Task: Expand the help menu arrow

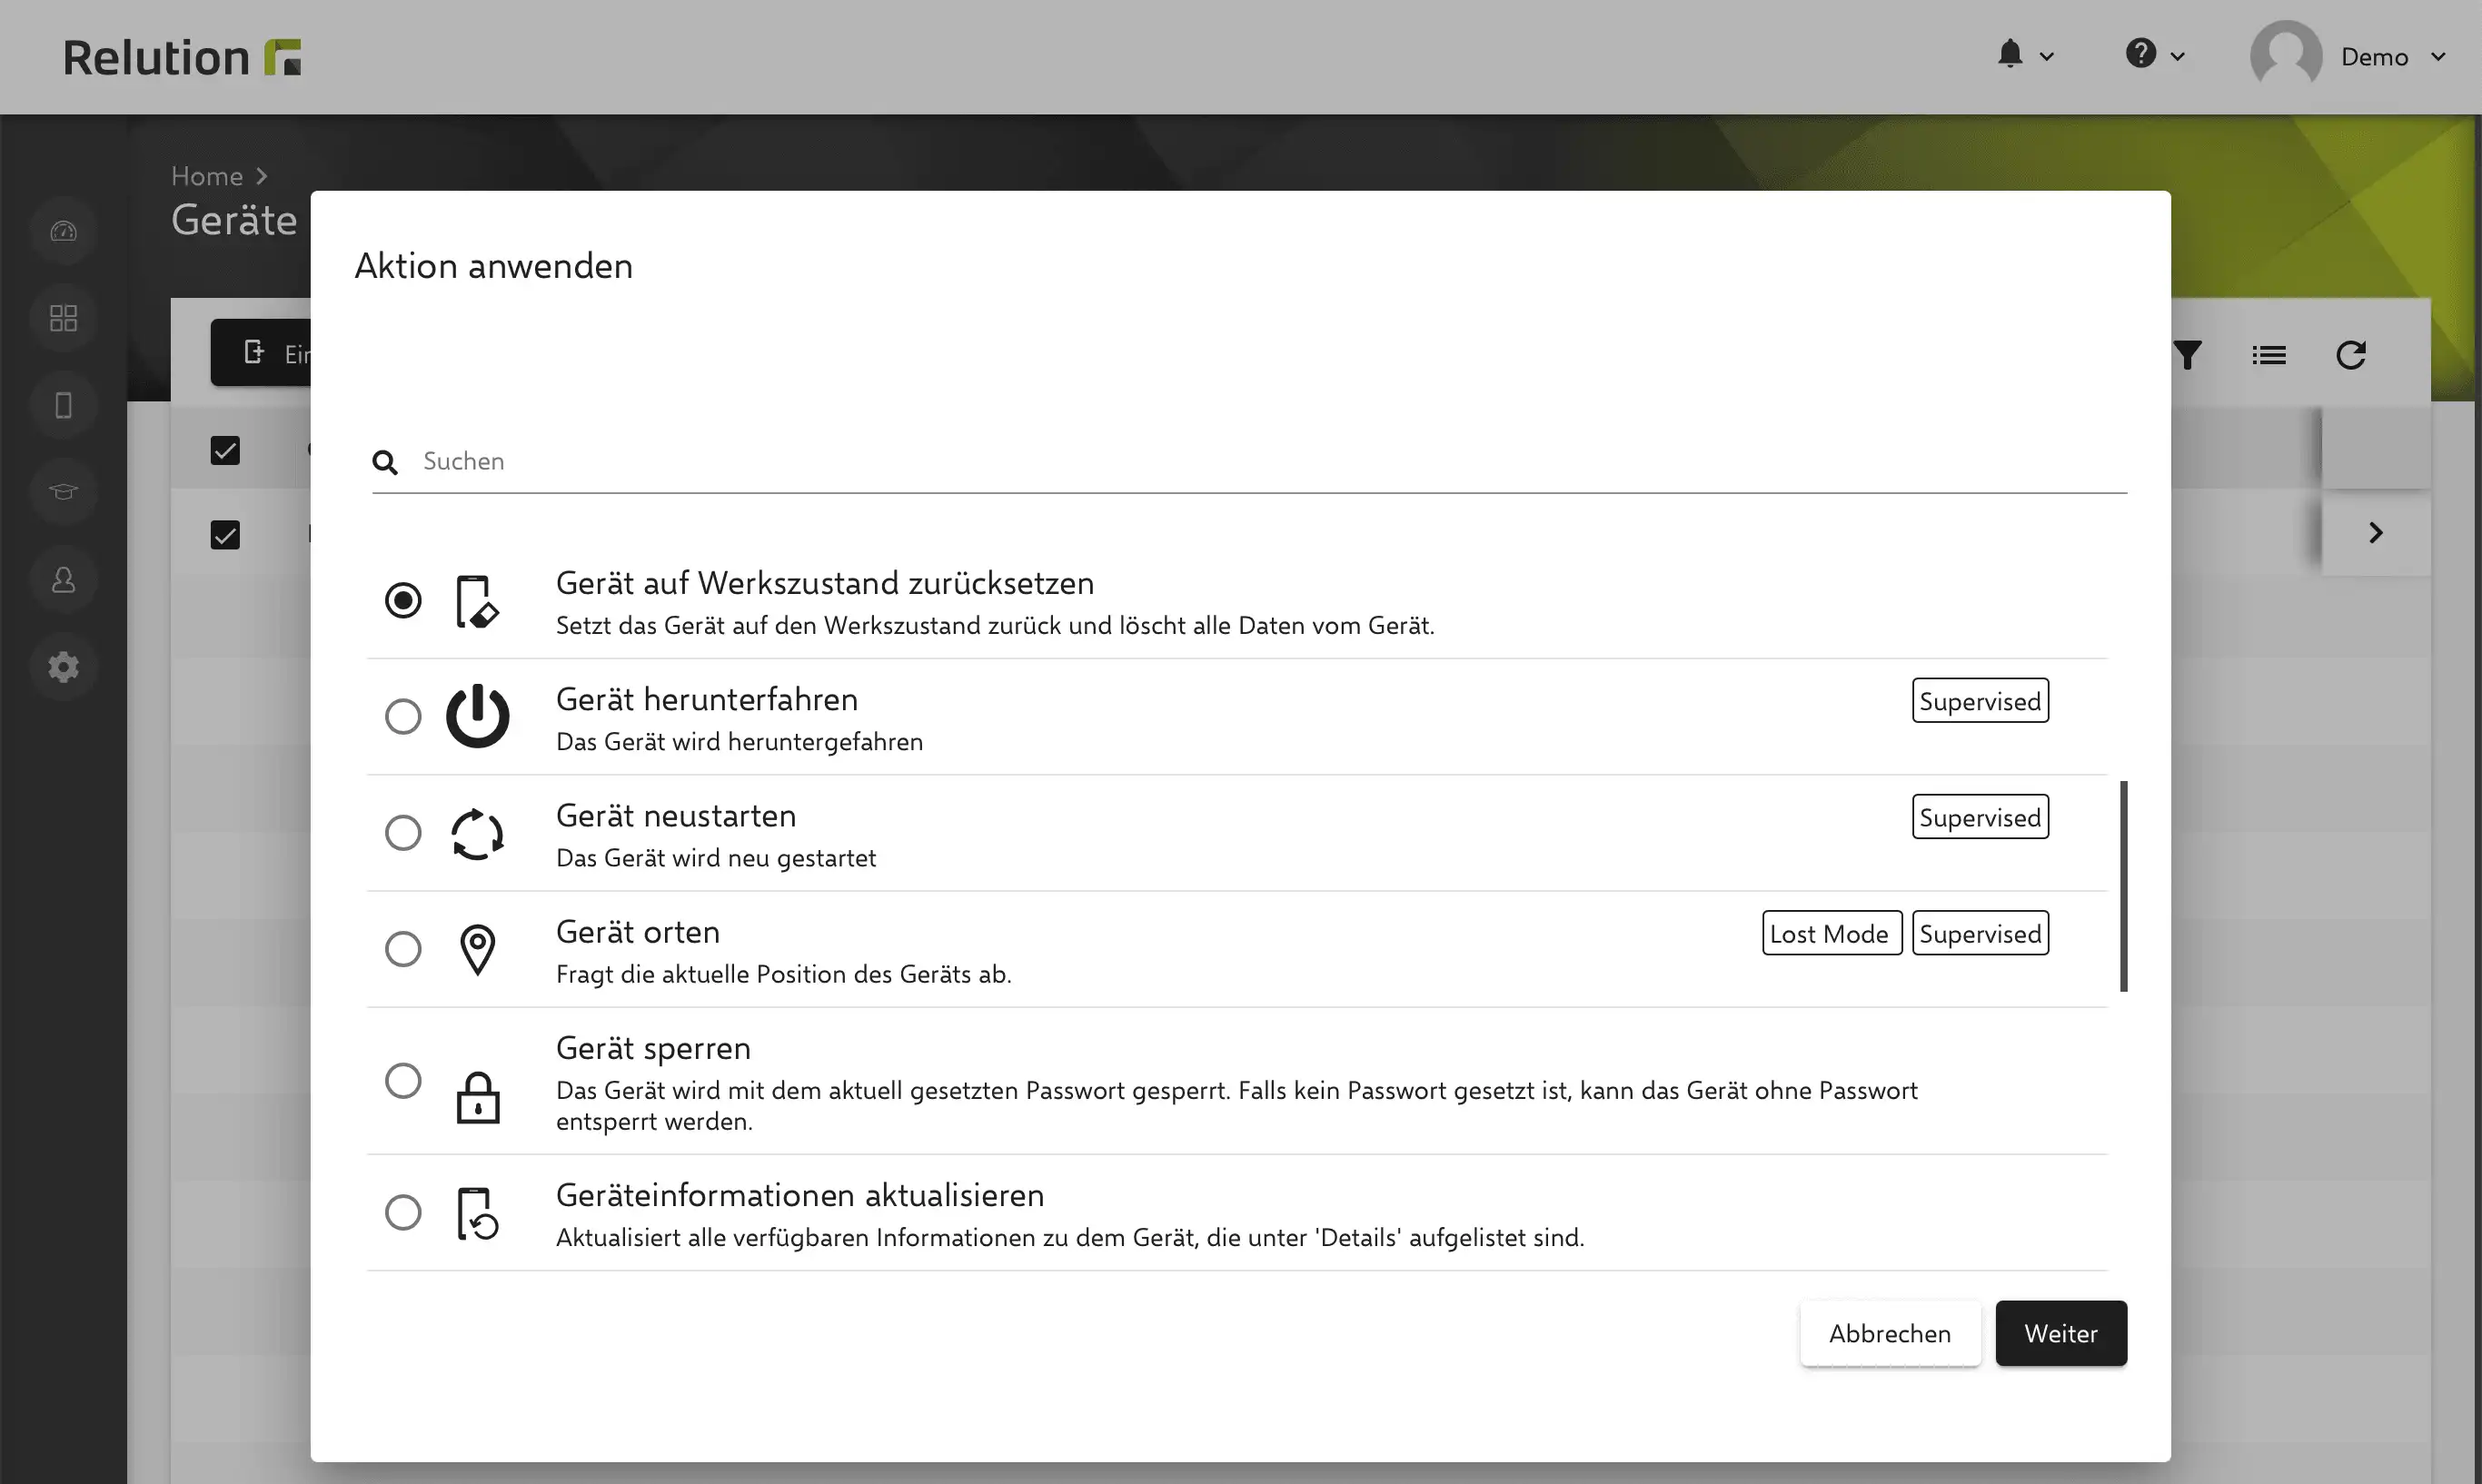Action: coord(2177,57)
